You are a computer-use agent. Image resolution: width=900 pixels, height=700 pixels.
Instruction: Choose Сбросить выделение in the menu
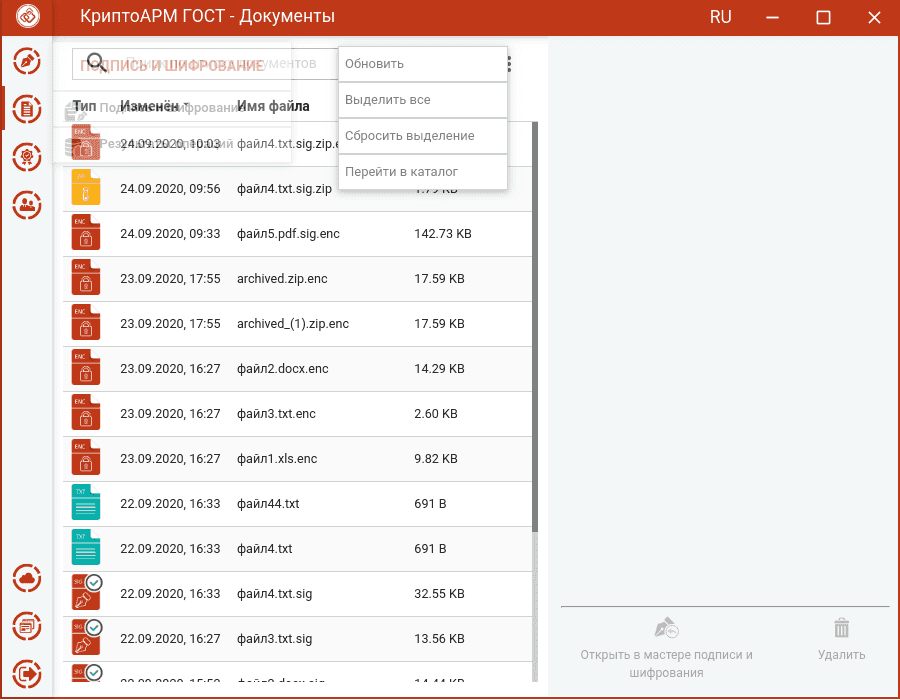(423, 136)
